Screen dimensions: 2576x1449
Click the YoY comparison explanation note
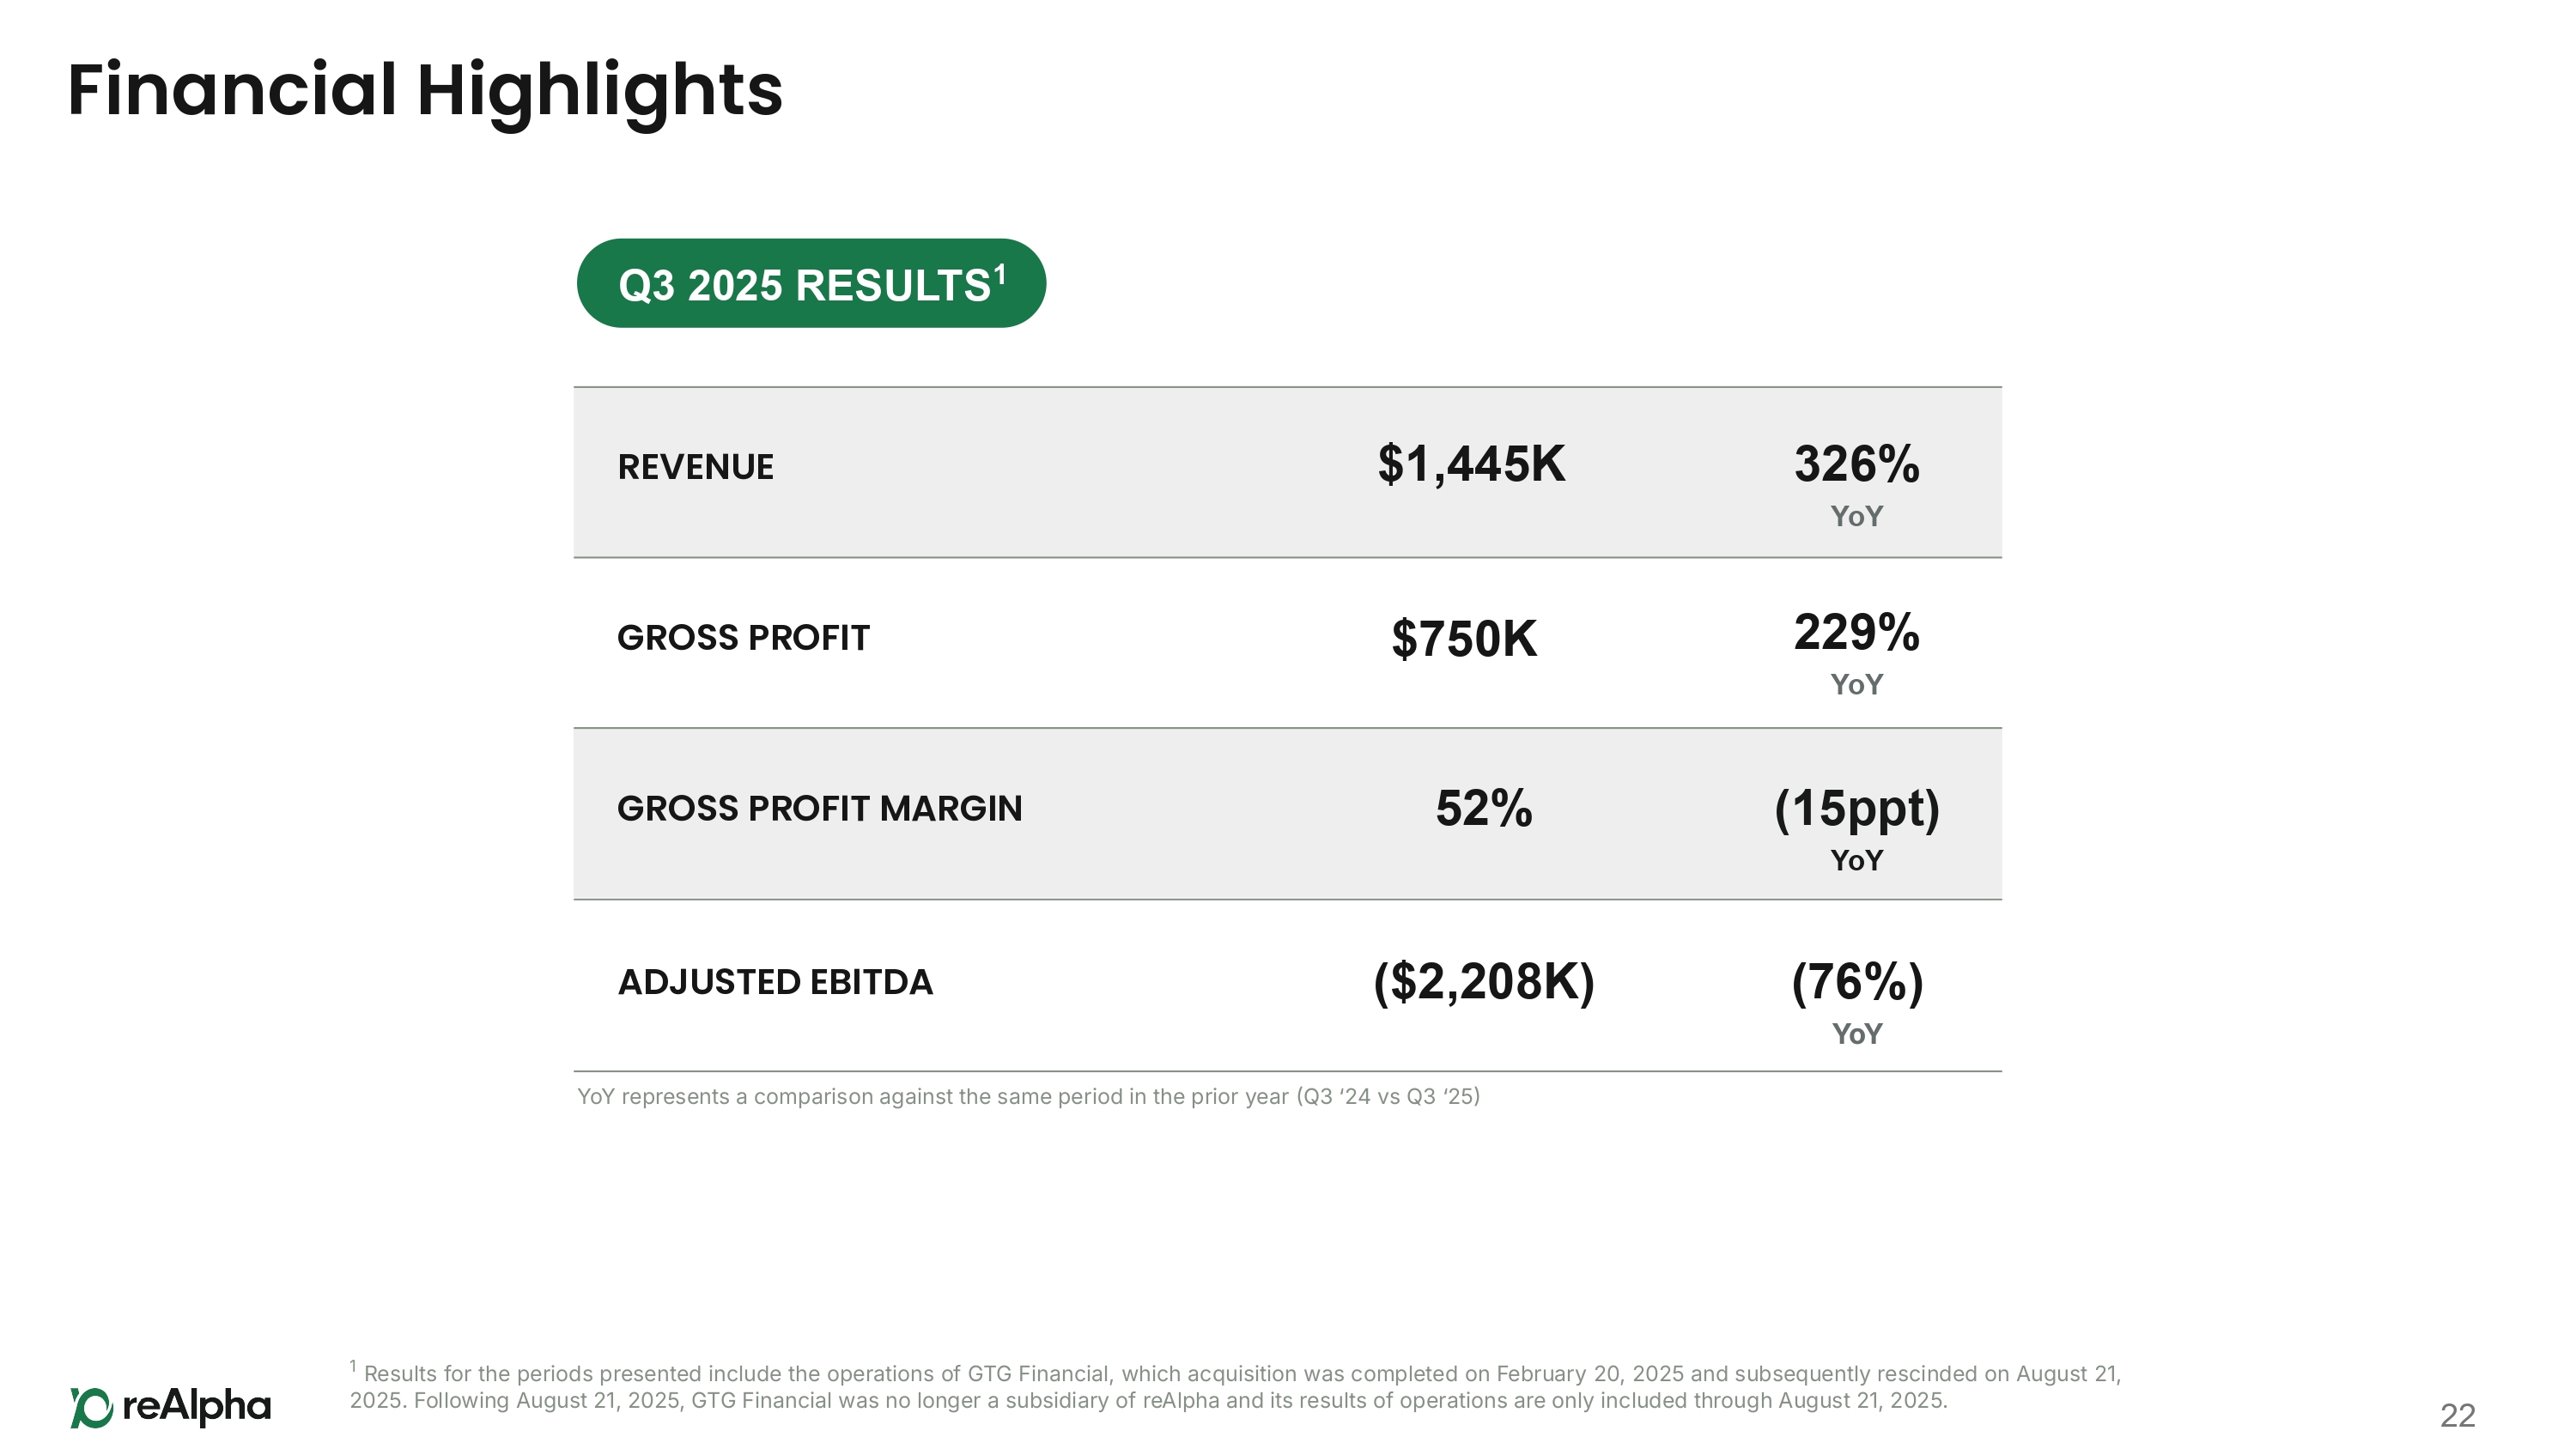point(1028,1097)
